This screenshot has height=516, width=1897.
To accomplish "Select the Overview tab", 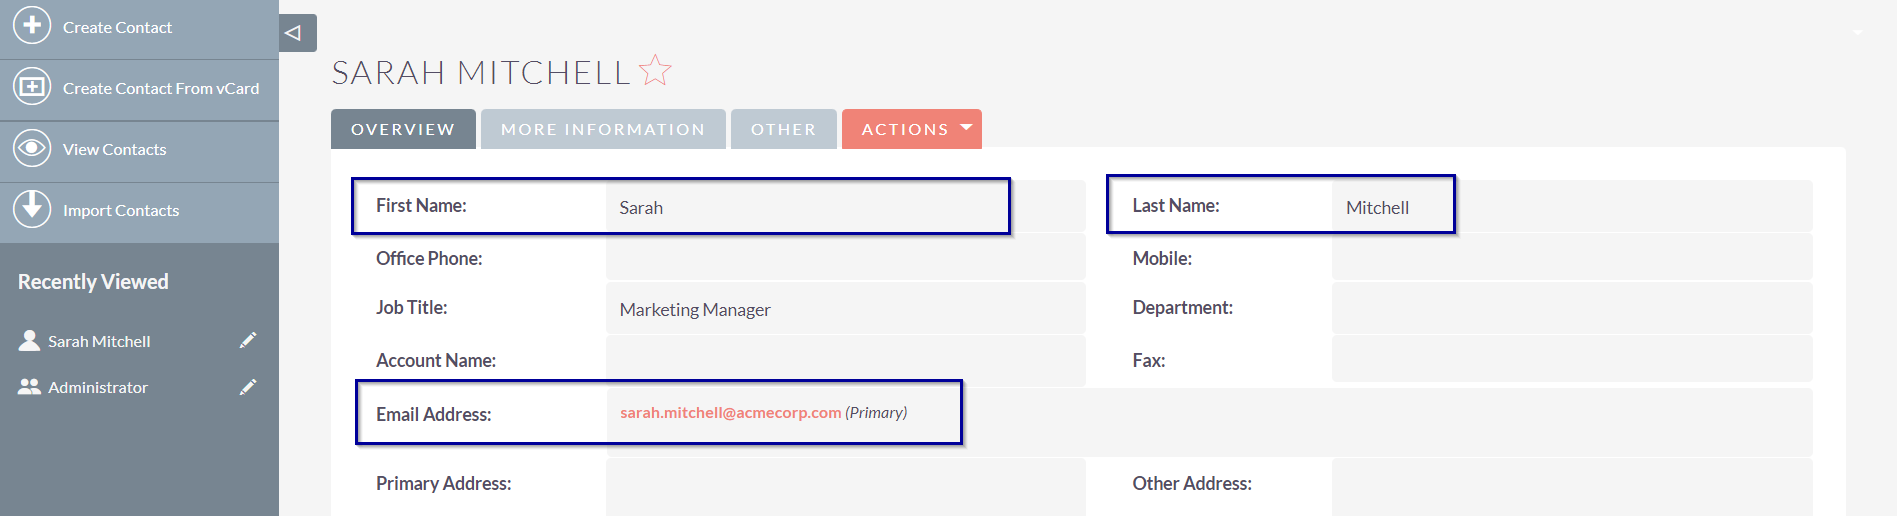I will [403, 129].
